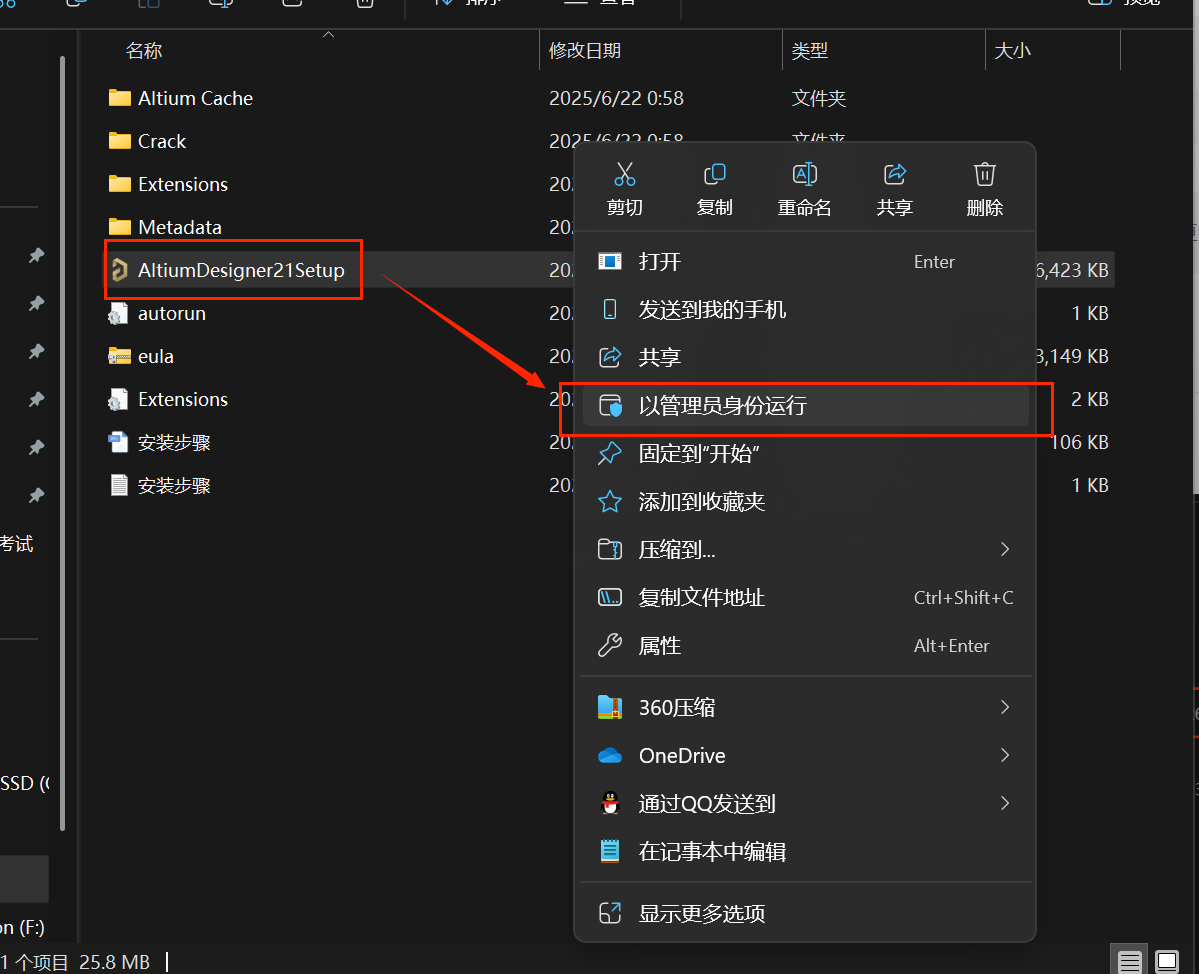1199x974 pixels.
Task: Click the Altium Cache folder icon
Action: (119, 97)
